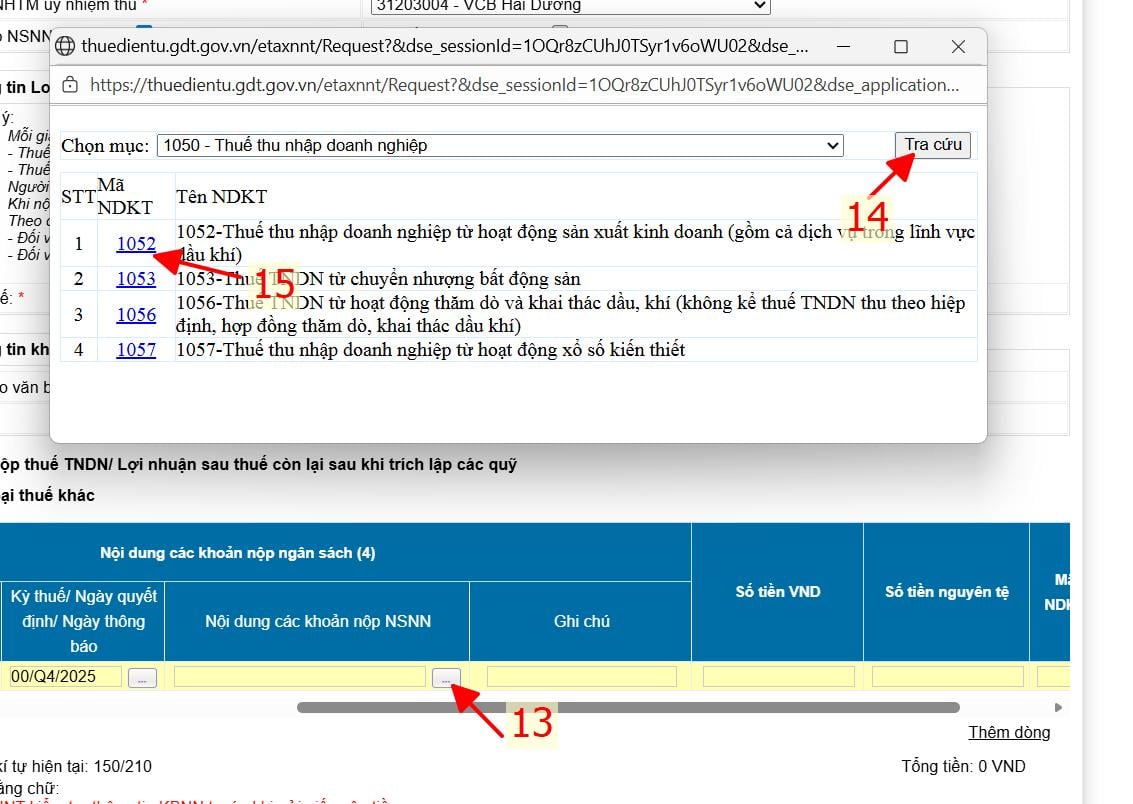1133x804 pixels.
Task: Click the site info lock icon
Action: (70, 85)
